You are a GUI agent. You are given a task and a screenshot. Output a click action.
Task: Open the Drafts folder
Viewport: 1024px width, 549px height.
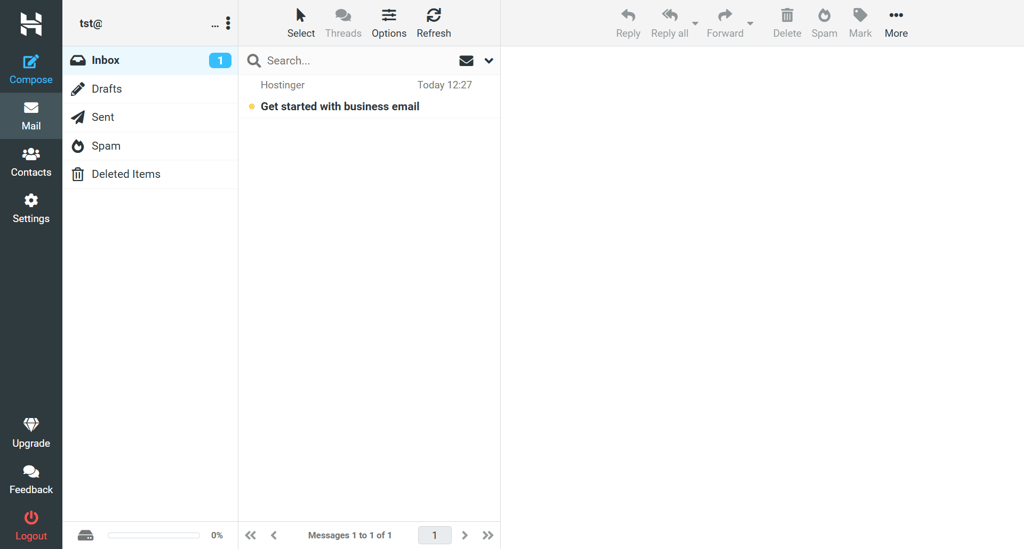[150, 89]
